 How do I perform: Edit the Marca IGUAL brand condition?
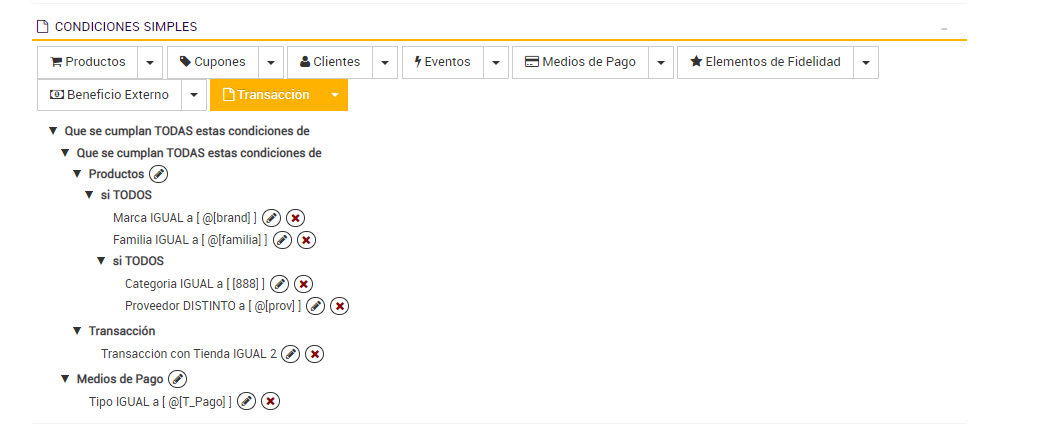[x=271, y=218]
